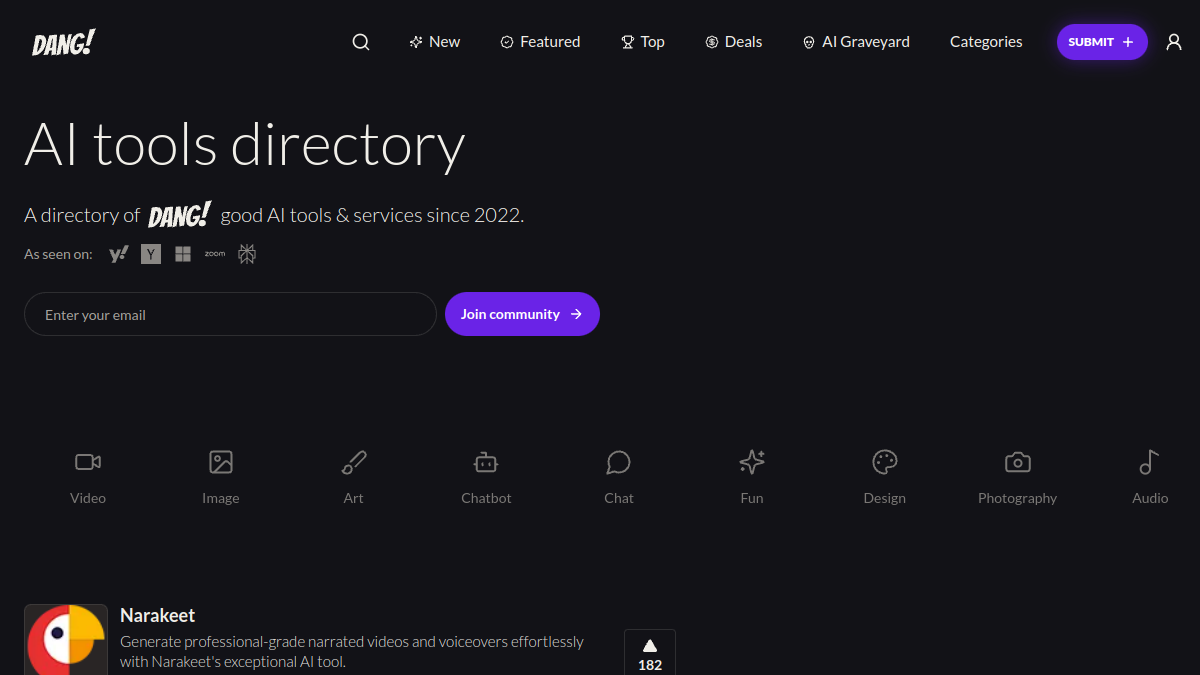Click the Yahoo logo beside As seen on
The width and height of the screenshot is (1200, 675).
tap(119, 254)
